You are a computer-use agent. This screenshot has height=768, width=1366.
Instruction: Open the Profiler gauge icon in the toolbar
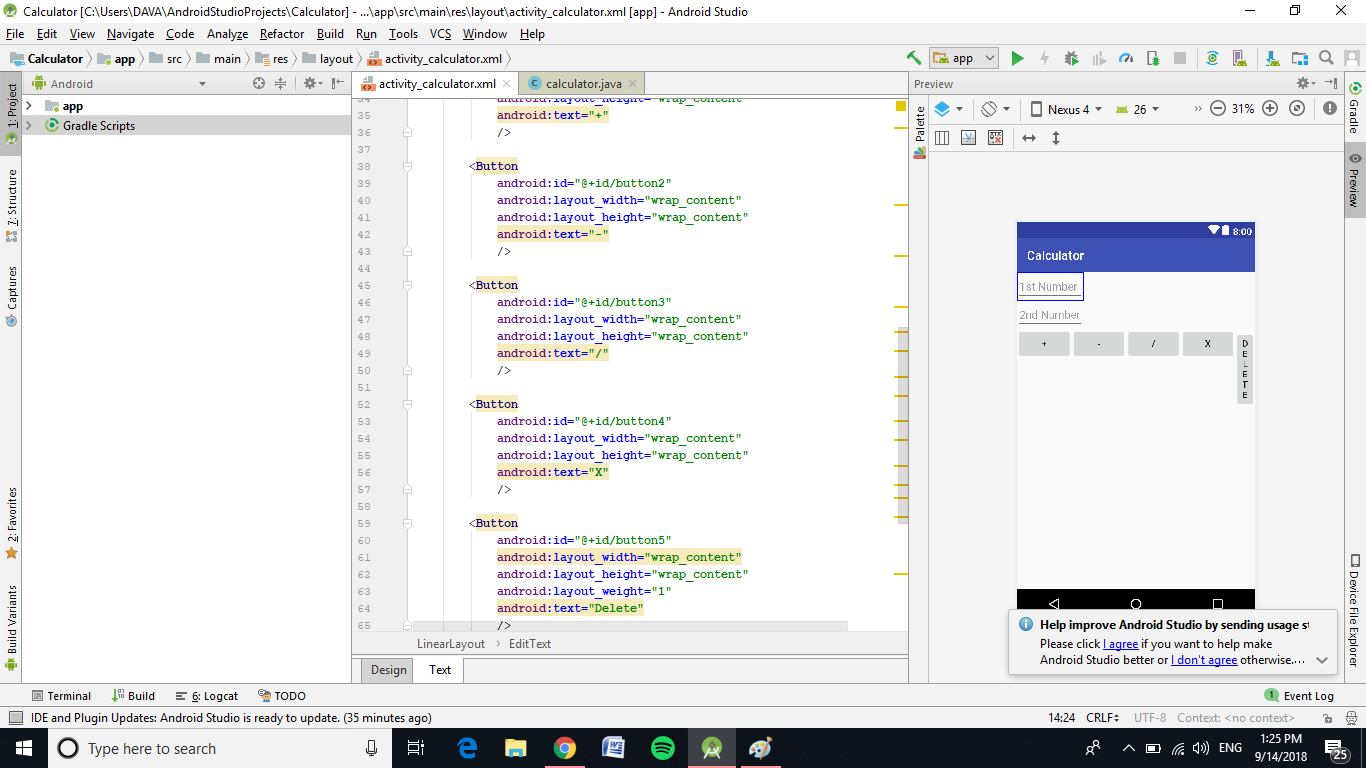pyautogui.click(x=1127, y=58)
